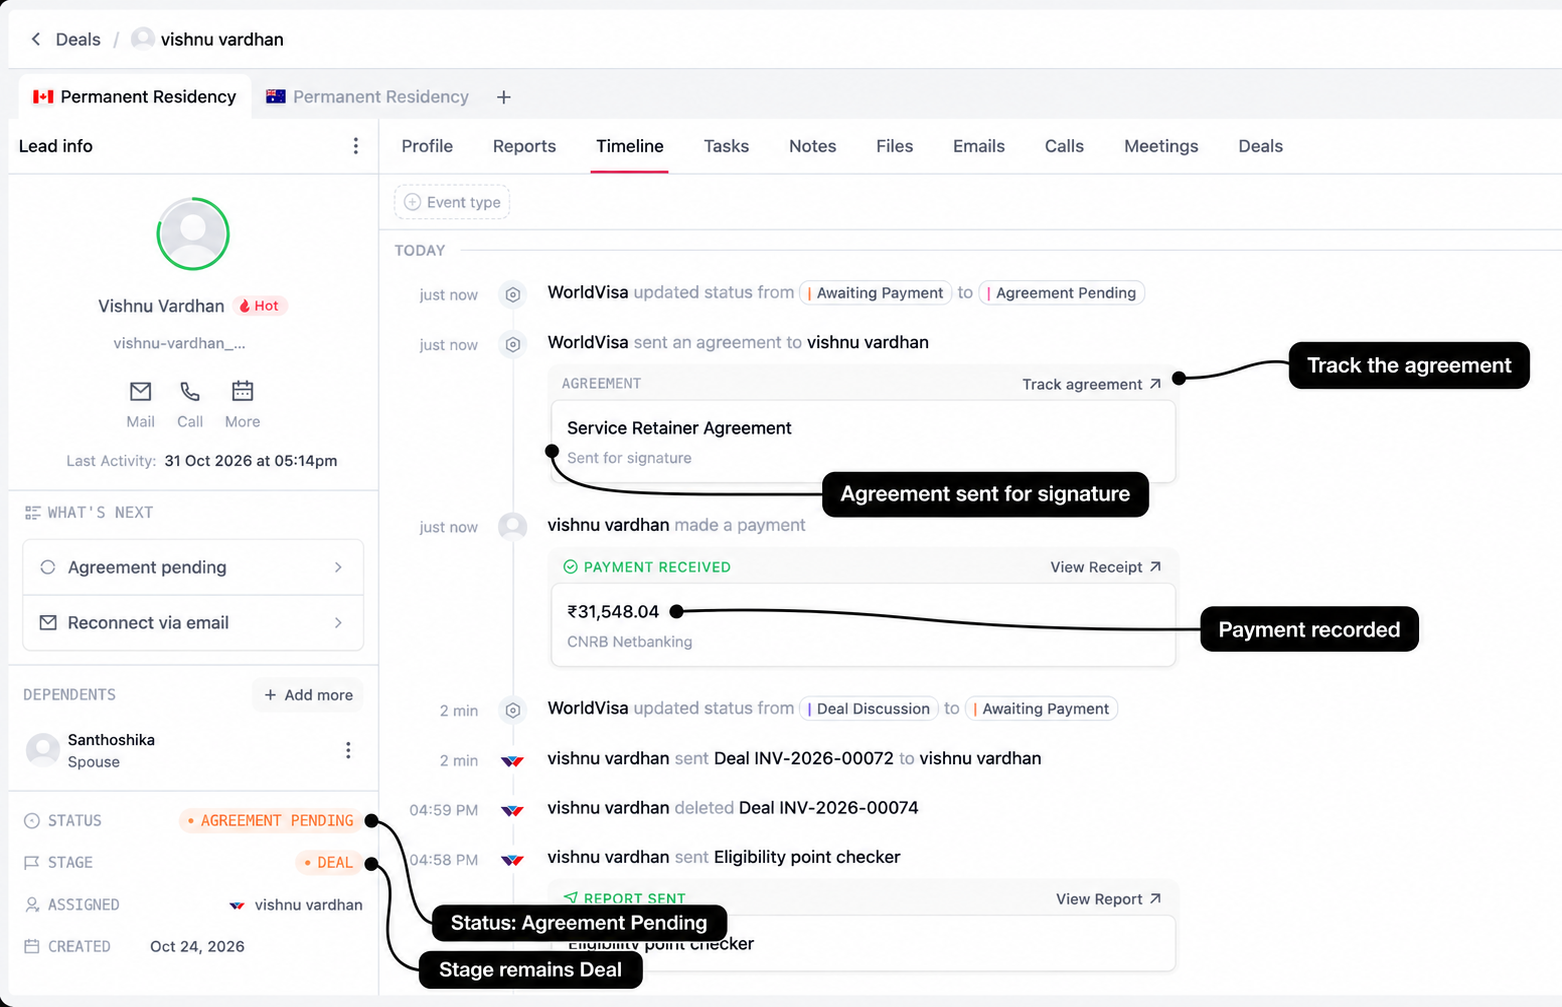Screen dimensions: 1562x1007
Task: Click the Track agreement arrow icon
Action: click(1155, 384)
